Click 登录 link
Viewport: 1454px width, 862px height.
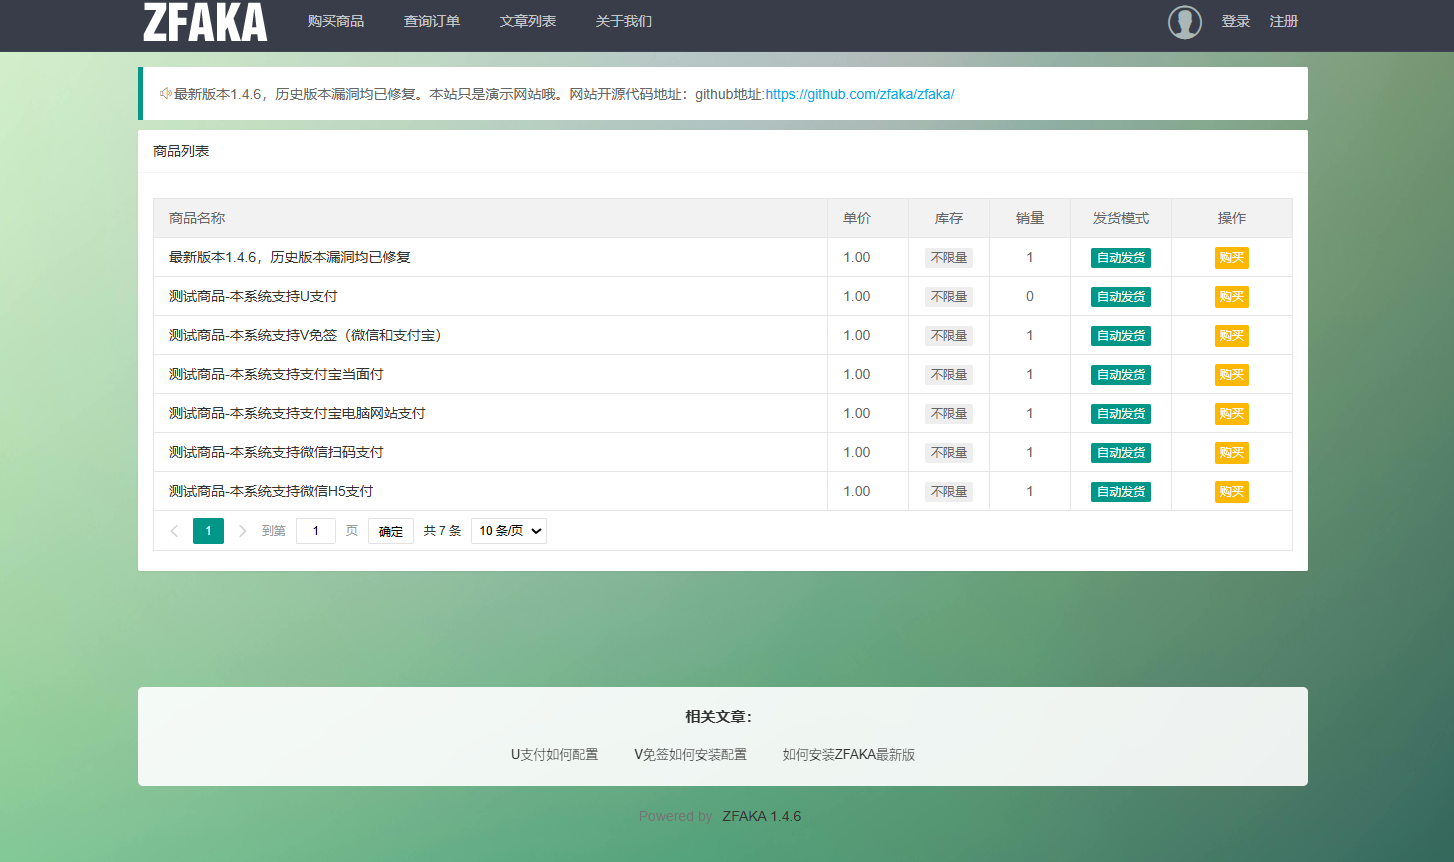point(1236,21)
